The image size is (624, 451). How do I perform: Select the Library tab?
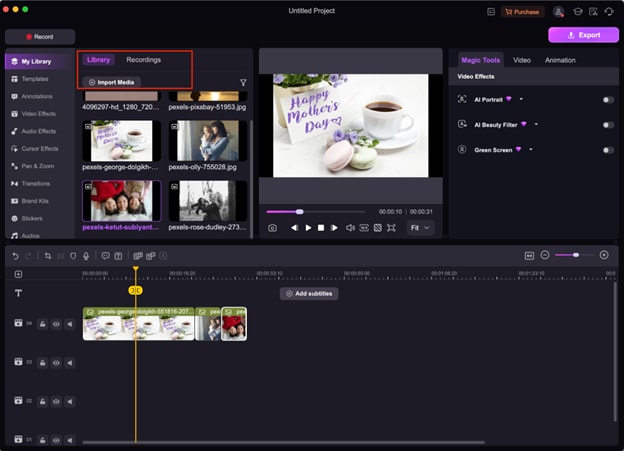point(98,60)
